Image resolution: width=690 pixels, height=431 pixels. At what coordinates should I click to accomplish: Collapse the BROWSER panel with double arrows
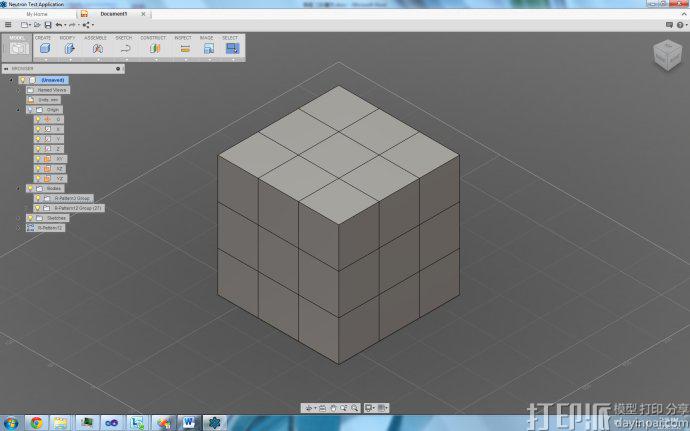click(x=6, y=69)
